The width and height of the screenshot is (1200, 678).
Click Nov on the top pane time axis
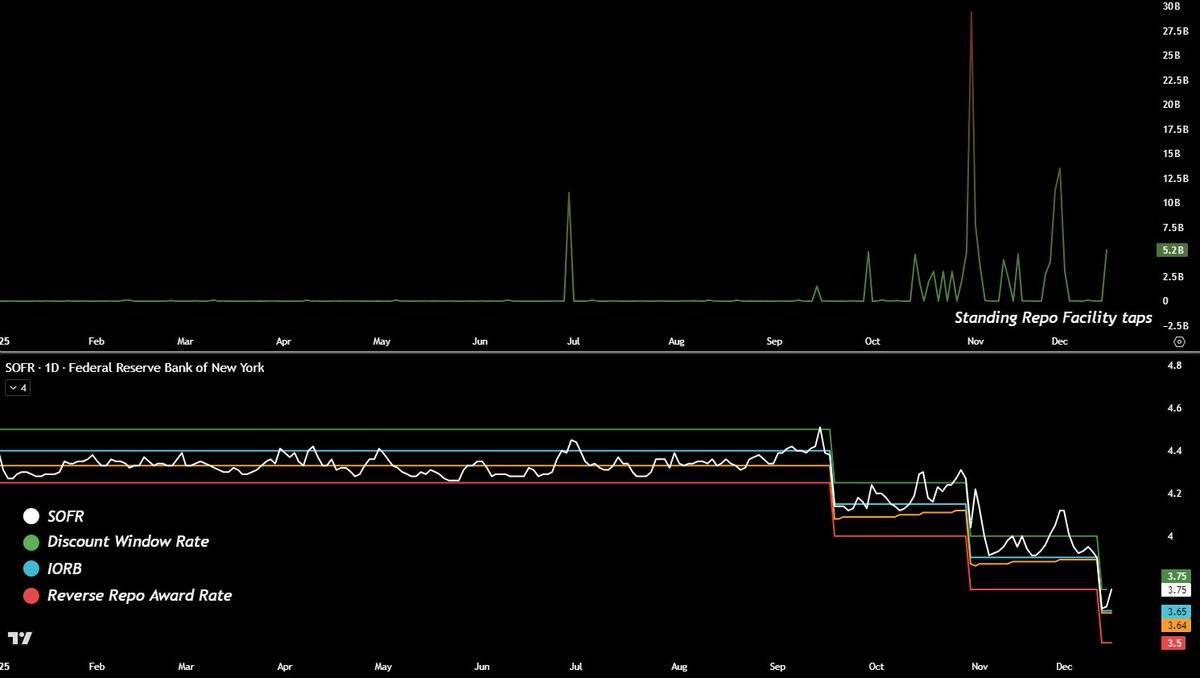[x=975, y=341]
